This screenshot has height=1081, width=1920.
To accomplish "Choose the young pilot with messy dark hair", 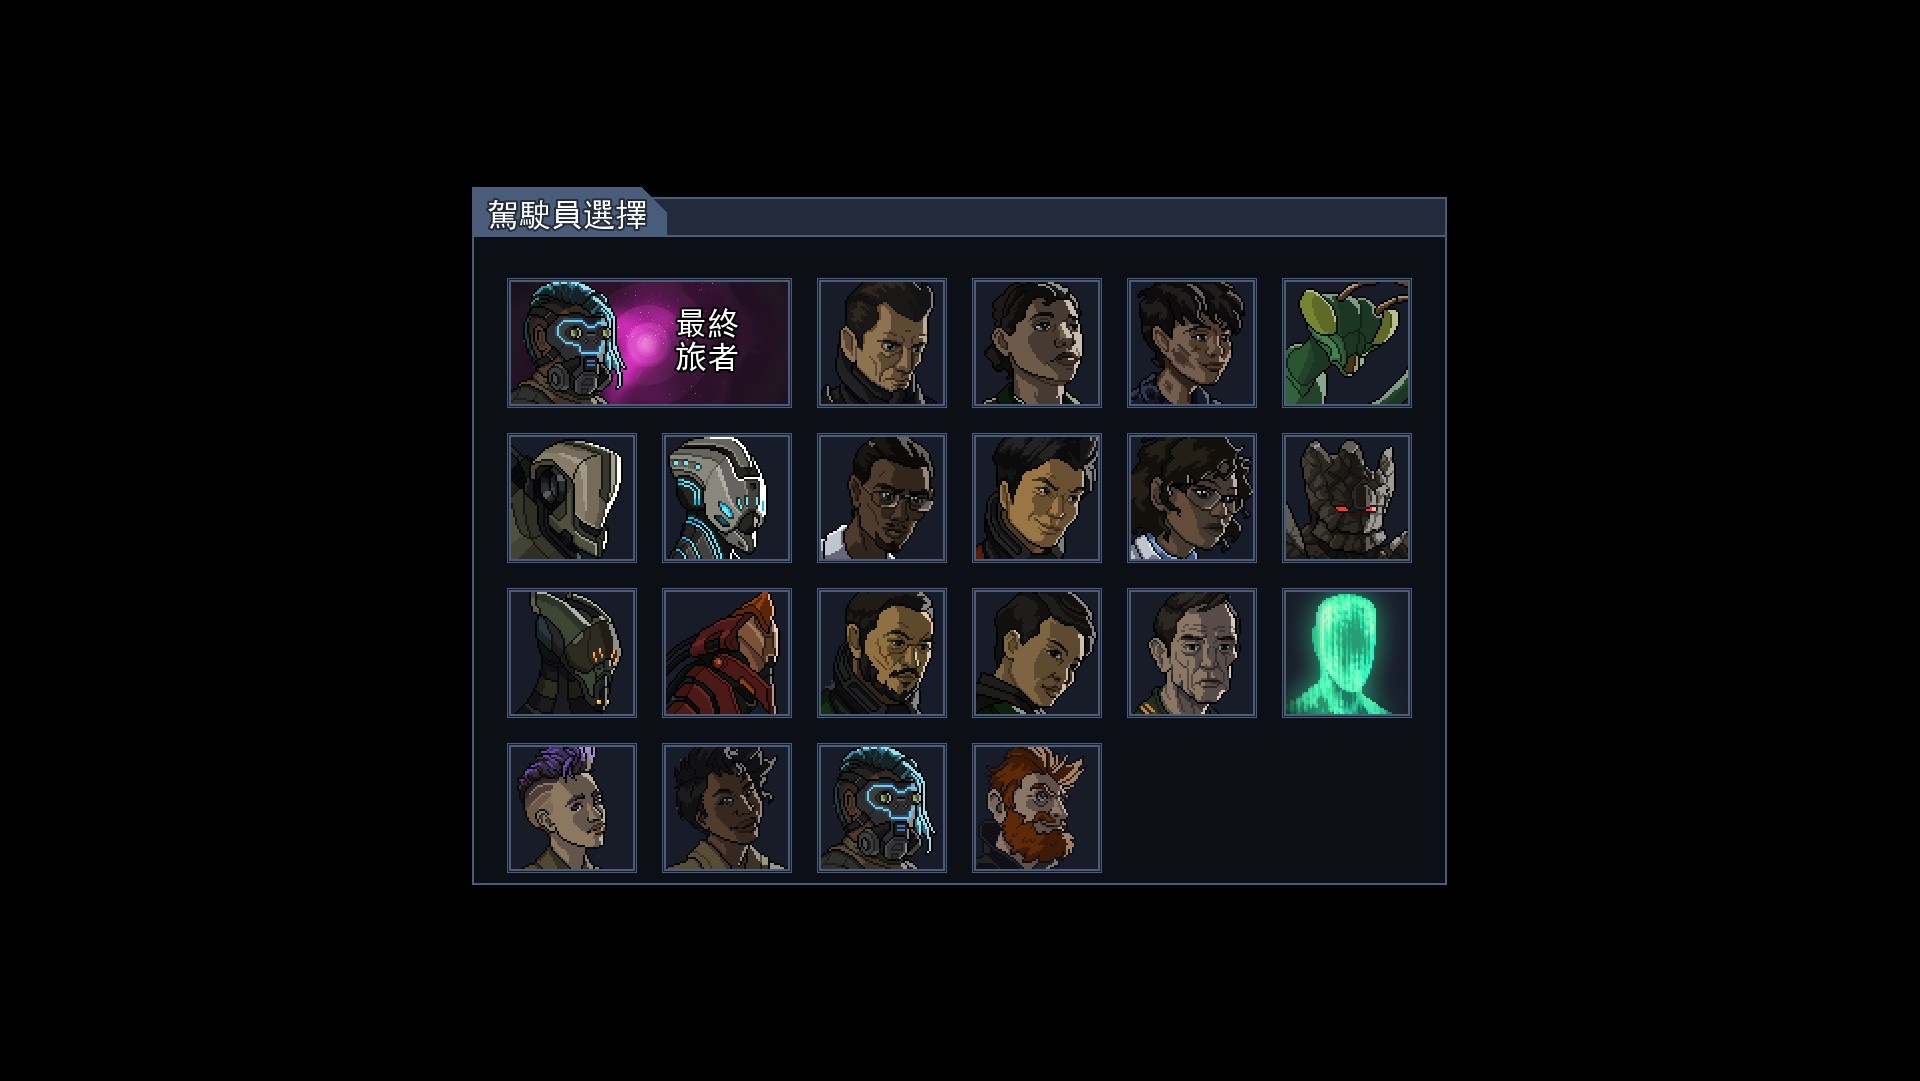I will click(1192, 343).
